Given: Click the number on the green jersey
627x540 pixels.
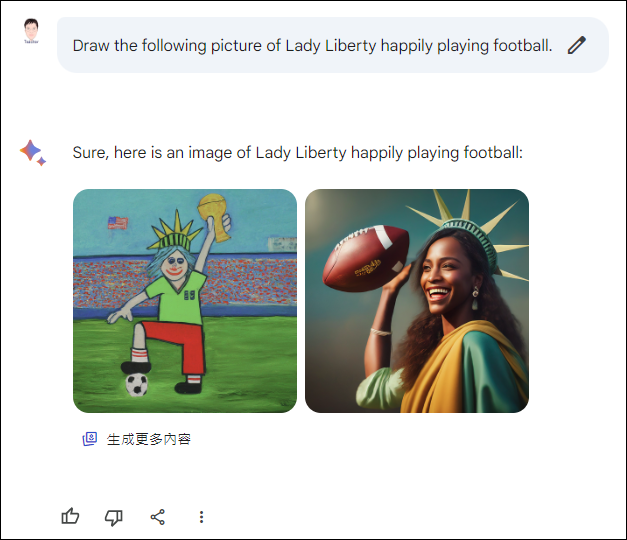Looking at the screenshot, I should coord(190,295).
